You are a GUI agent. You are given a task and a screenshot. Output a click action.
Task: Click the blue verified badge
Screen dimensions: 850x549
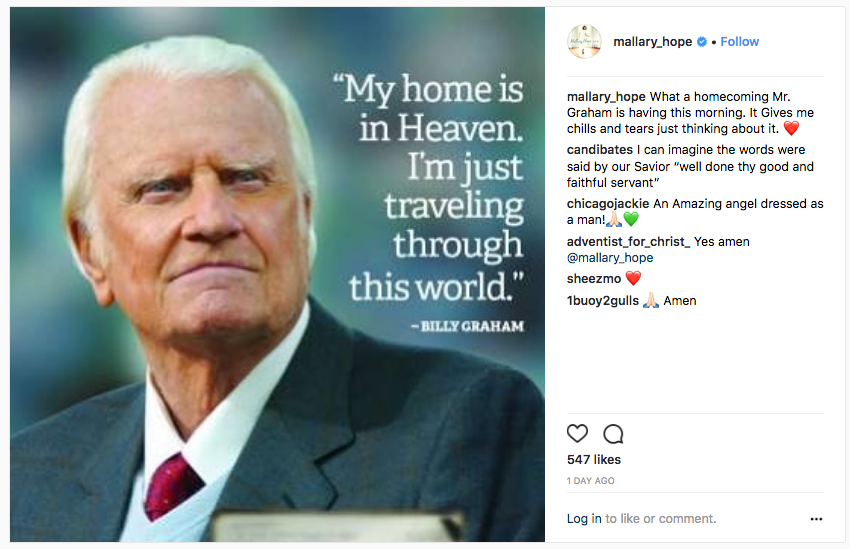pyautogui.click(x=702, y=42)
